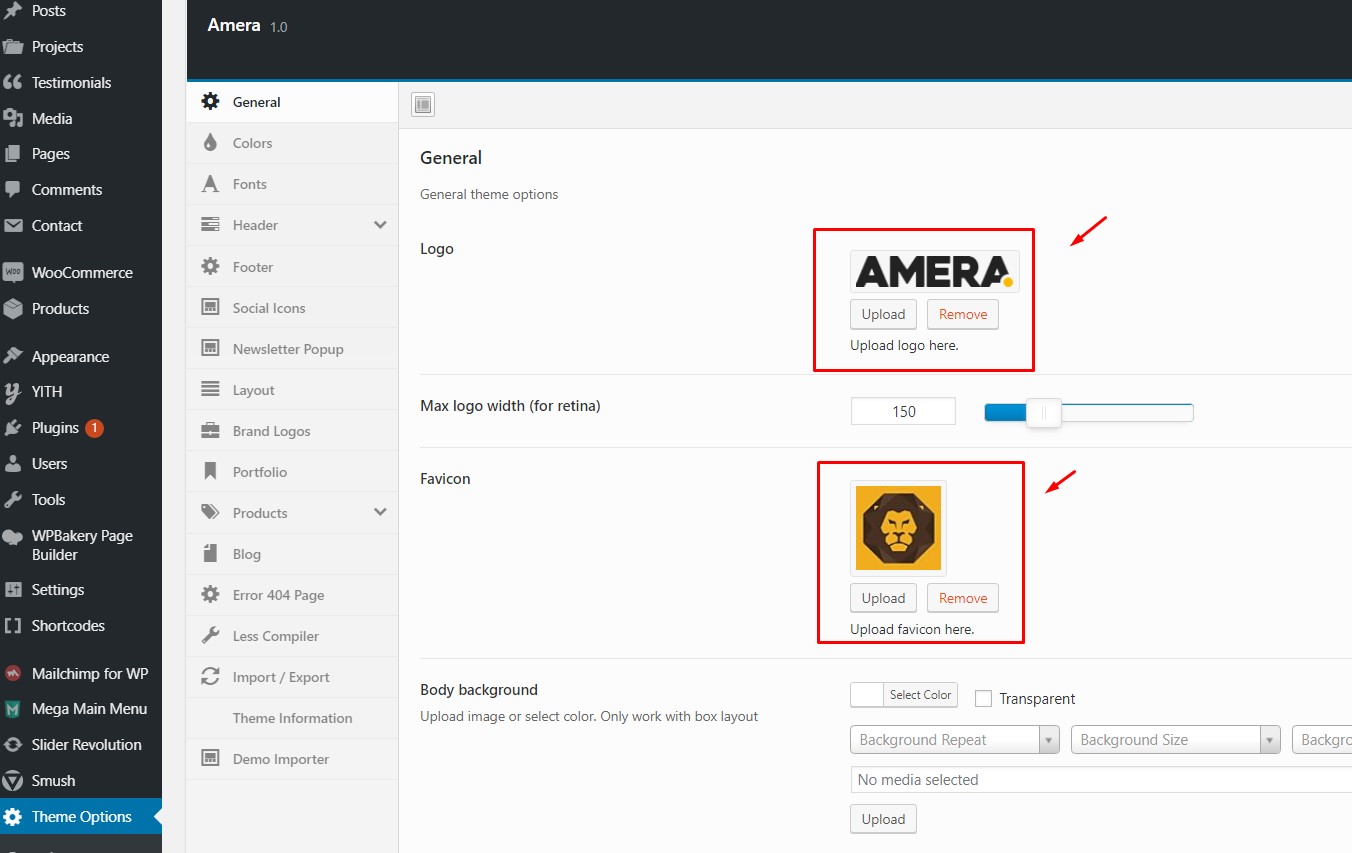Open the Background Size dropdown

coord(1175,740)
